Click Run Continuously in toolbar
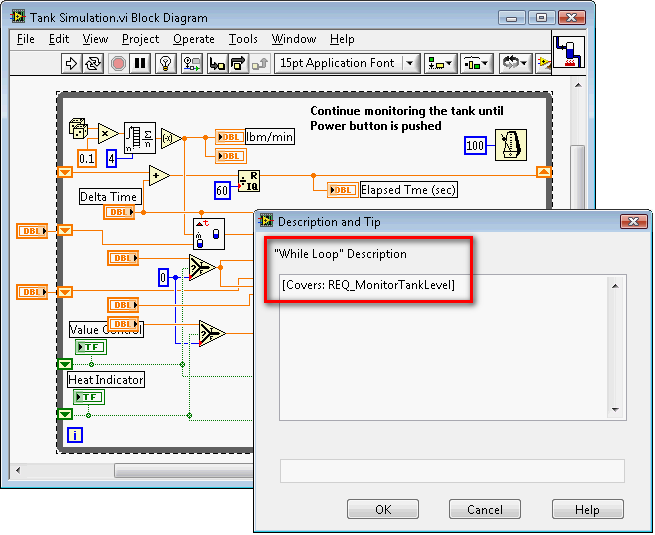This screenshot has width=655, height=535. [94, 63]
